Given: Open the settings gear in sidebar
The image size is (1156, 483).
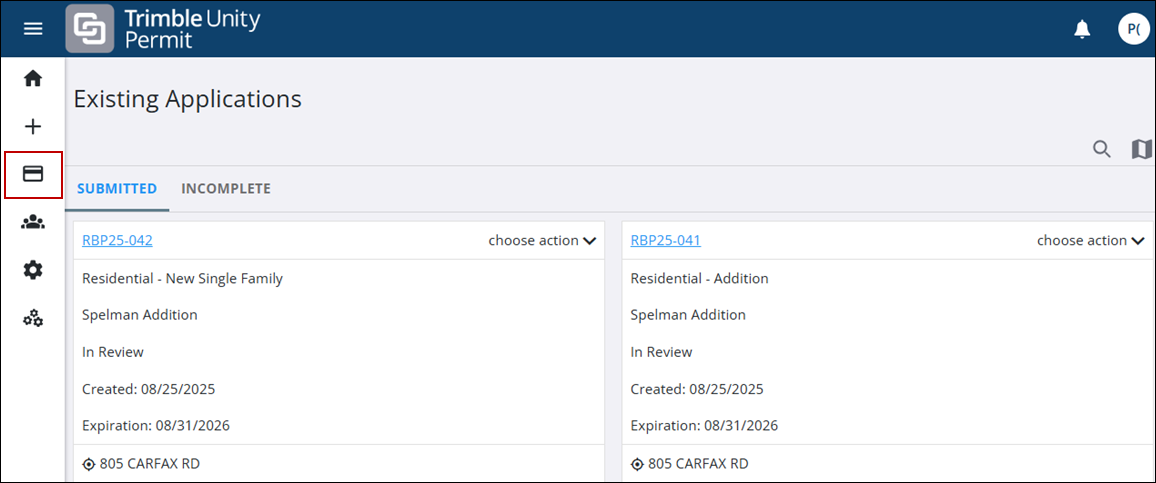Looking at the screenshot, I should tap(33, 270).
